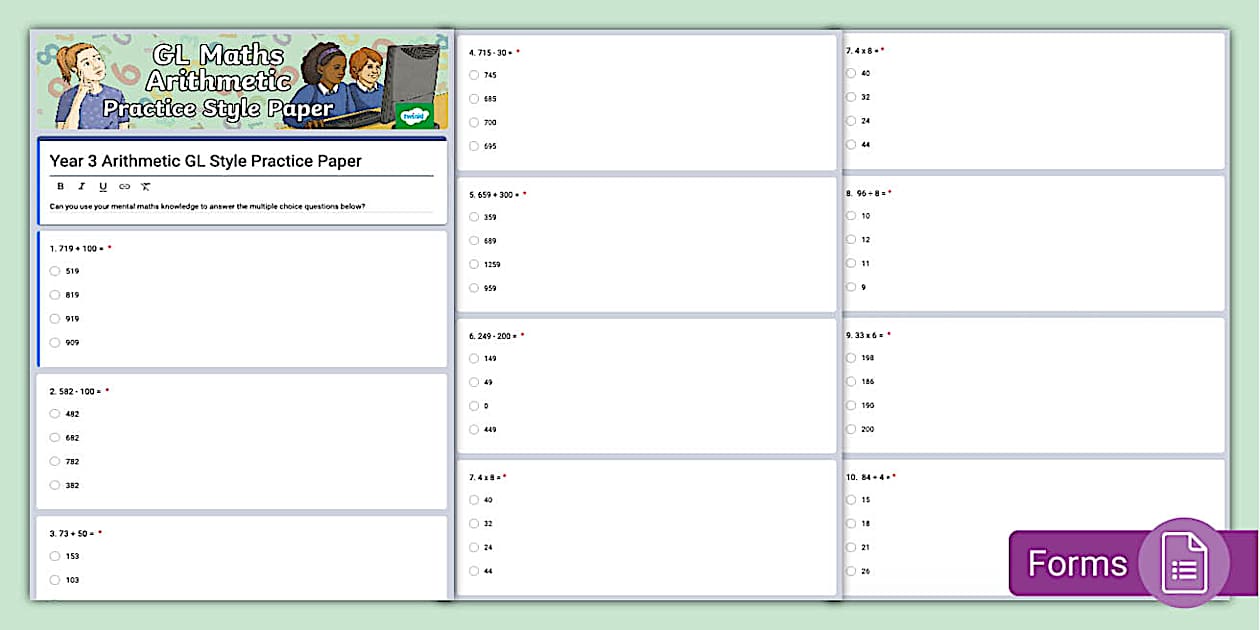The height and width of the screenshot is (630, 1260).
Task: Select answer 819 for question 1
Action: (55, 294)
